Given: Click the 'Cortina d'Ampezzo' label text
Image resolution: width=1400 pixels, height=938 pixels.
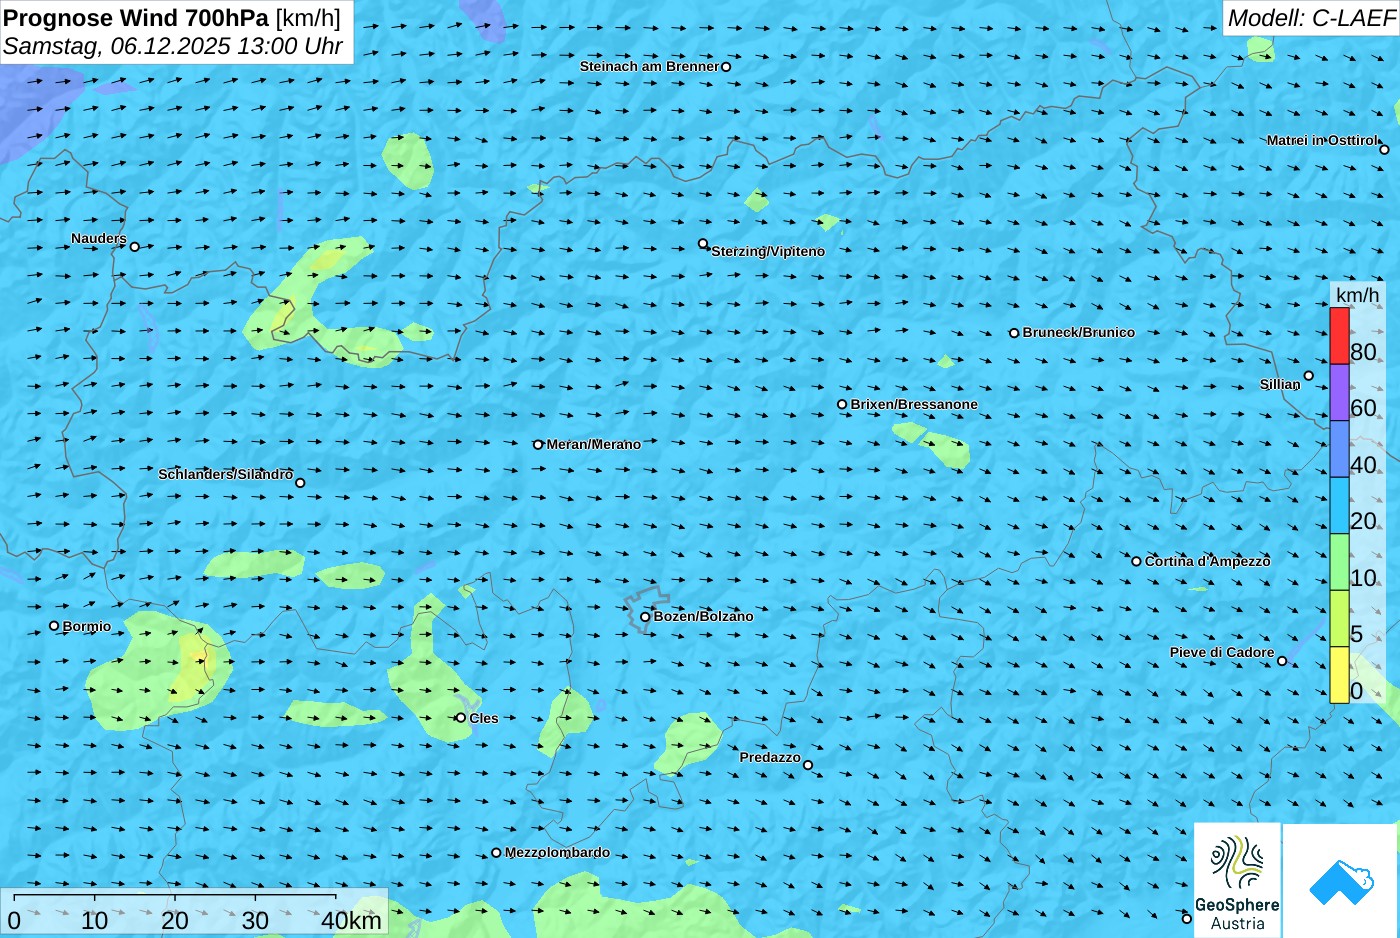Looking at the screenshot, I should coord(1207,561).
